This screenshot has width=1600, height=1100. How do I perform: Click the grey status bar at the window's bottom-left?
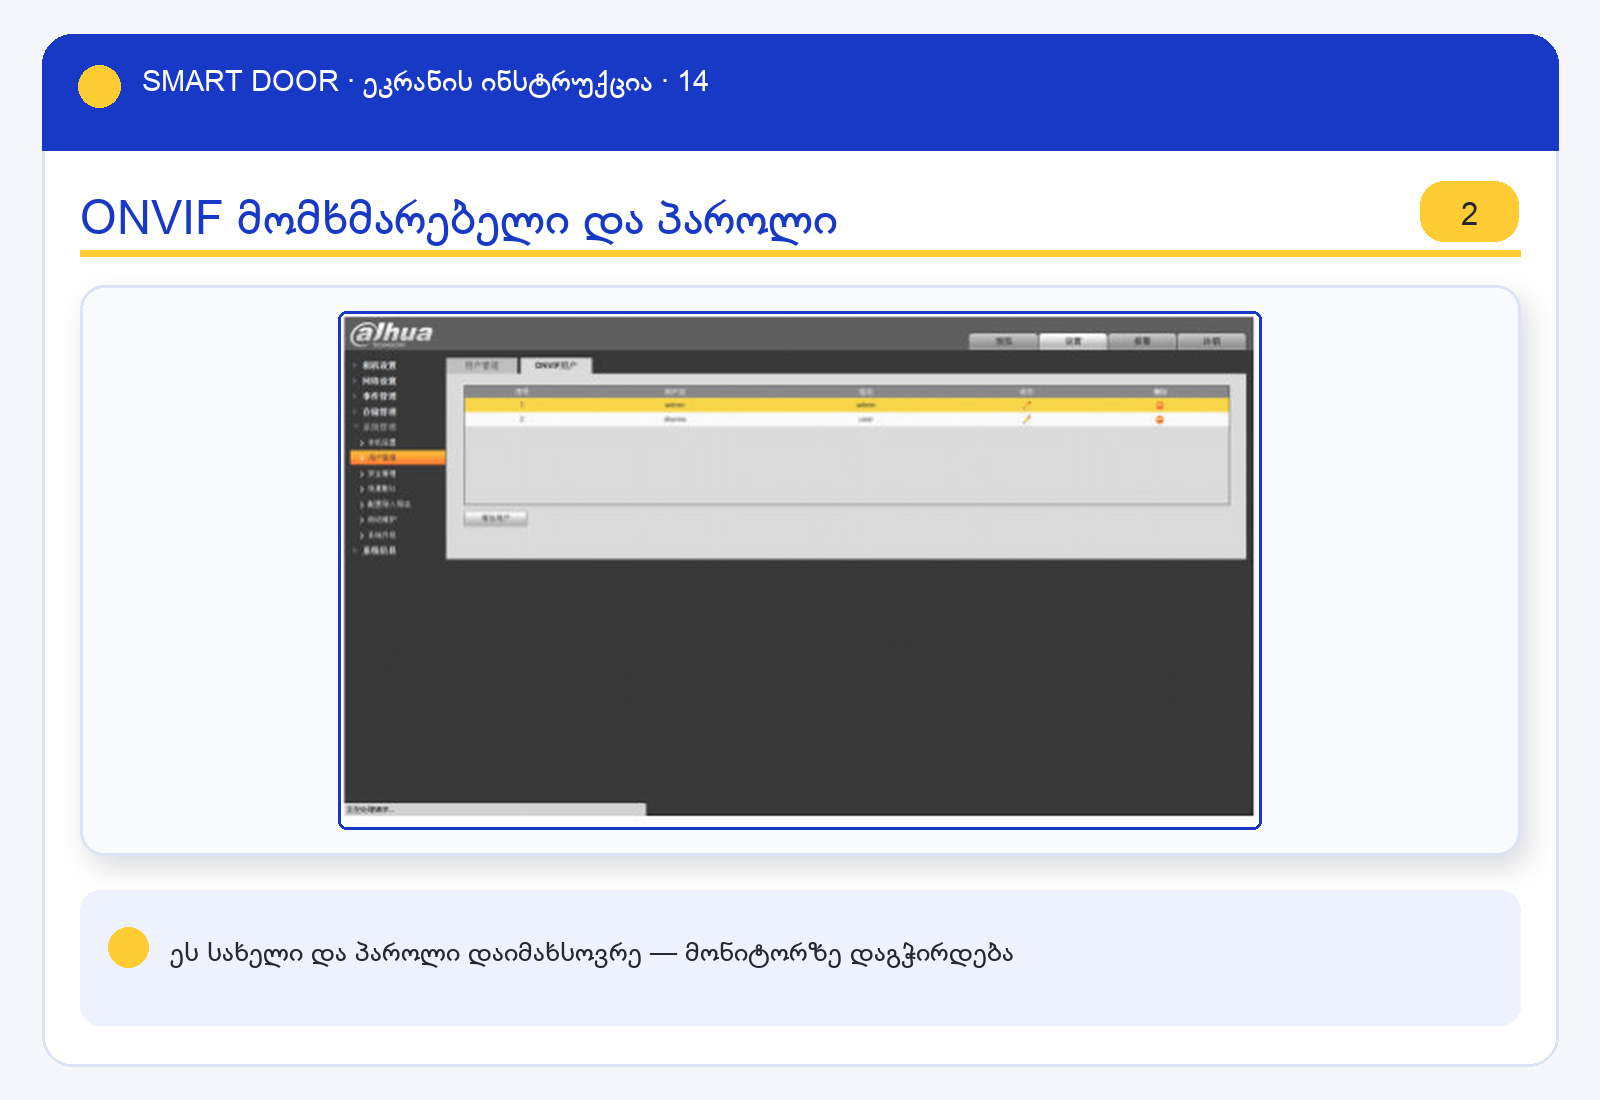[495, 809]
